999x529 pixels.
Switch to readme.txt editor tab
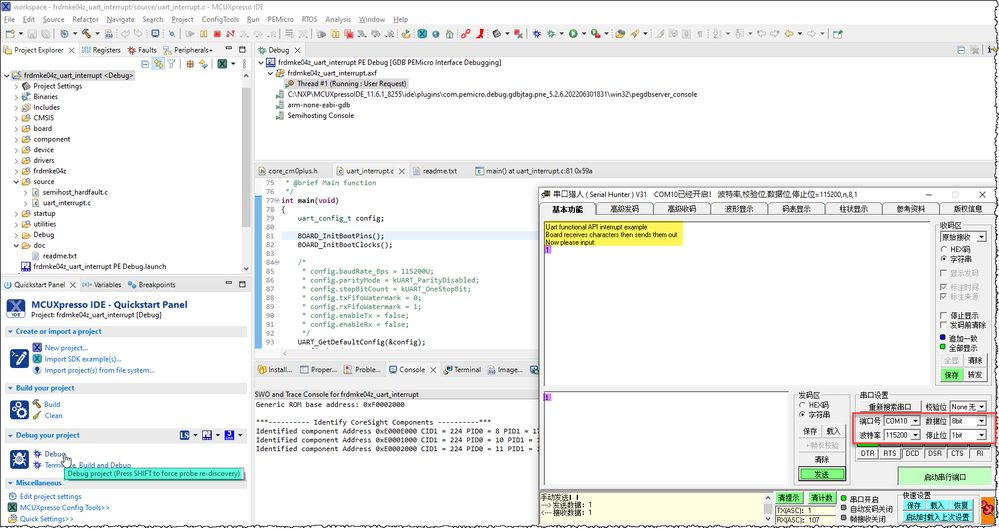coord(435,171)
